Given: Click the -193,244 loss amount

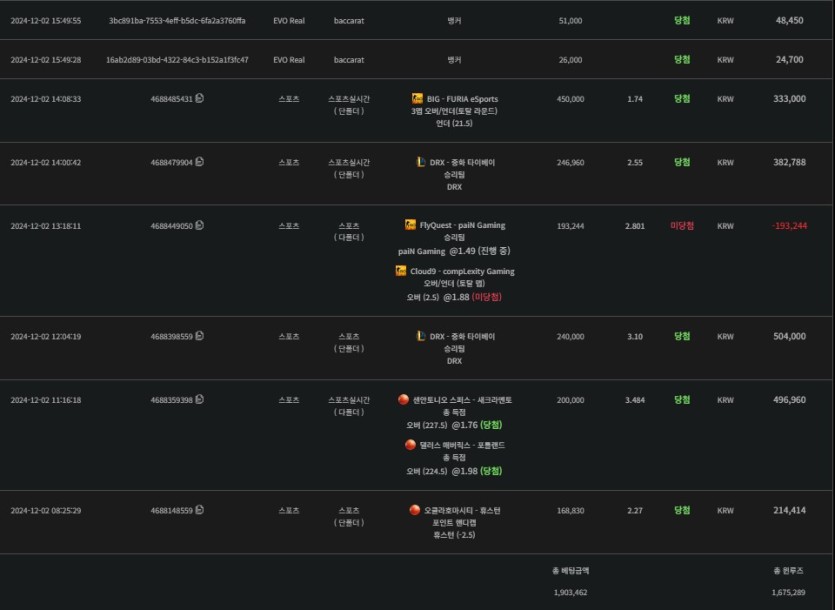Looking at the screenshot, I should 789,226.
